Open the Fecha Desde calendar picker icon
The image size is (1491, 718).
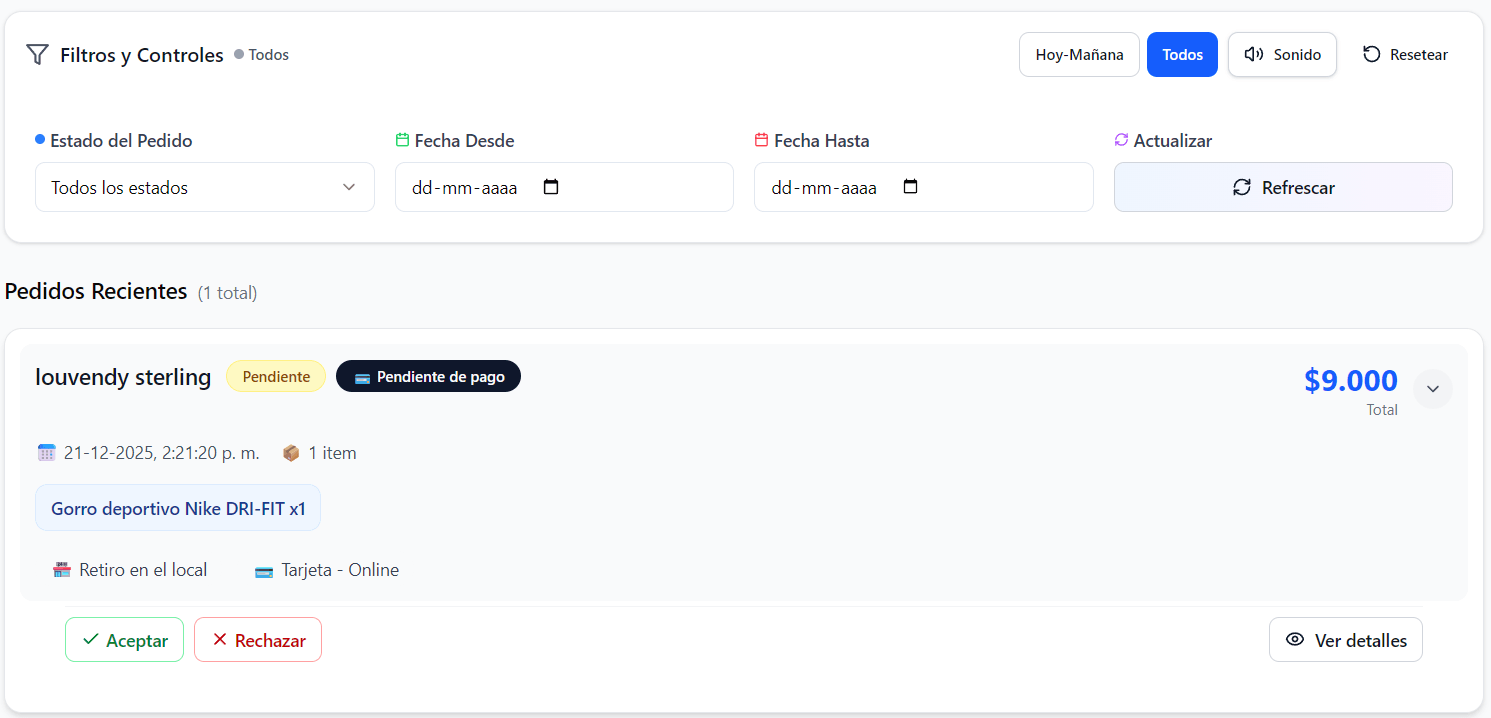tap(551, 187)
